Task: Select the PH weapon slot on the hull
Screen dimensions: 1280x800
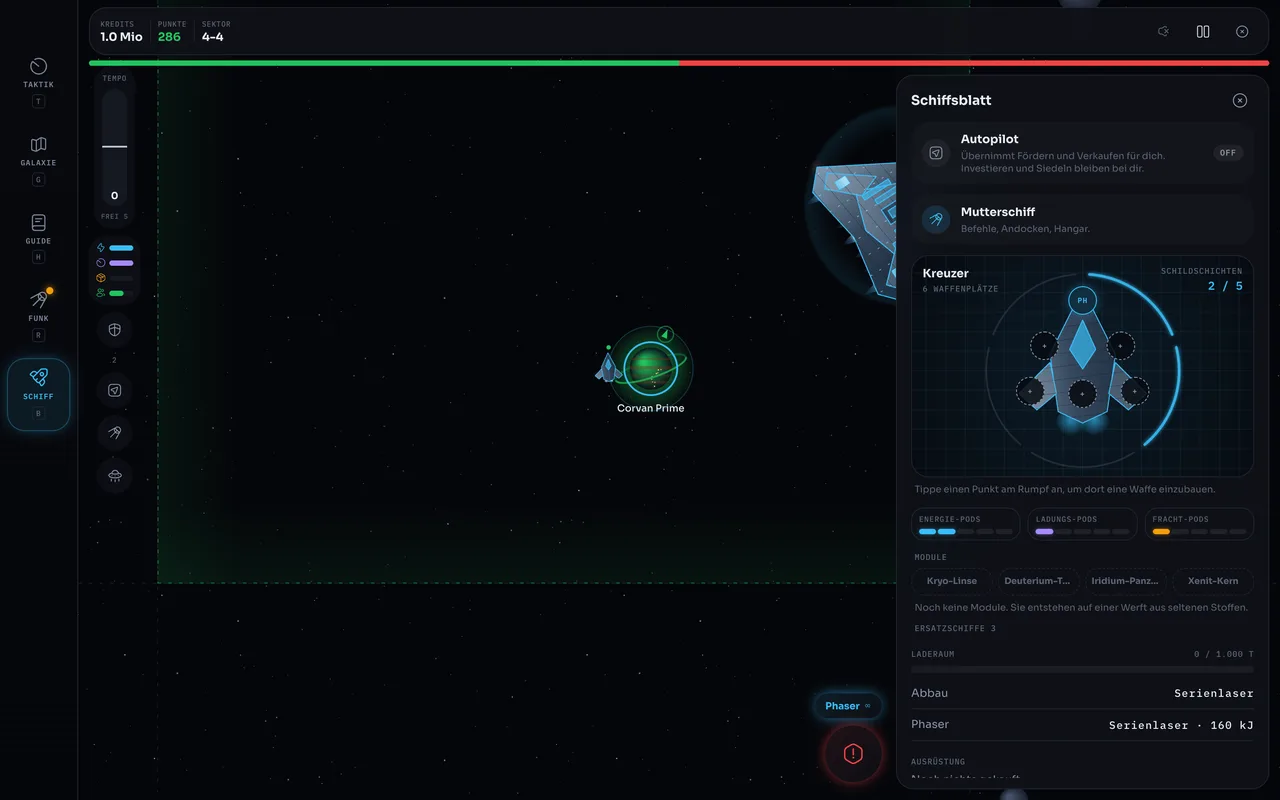Action: pos(1082,300)
